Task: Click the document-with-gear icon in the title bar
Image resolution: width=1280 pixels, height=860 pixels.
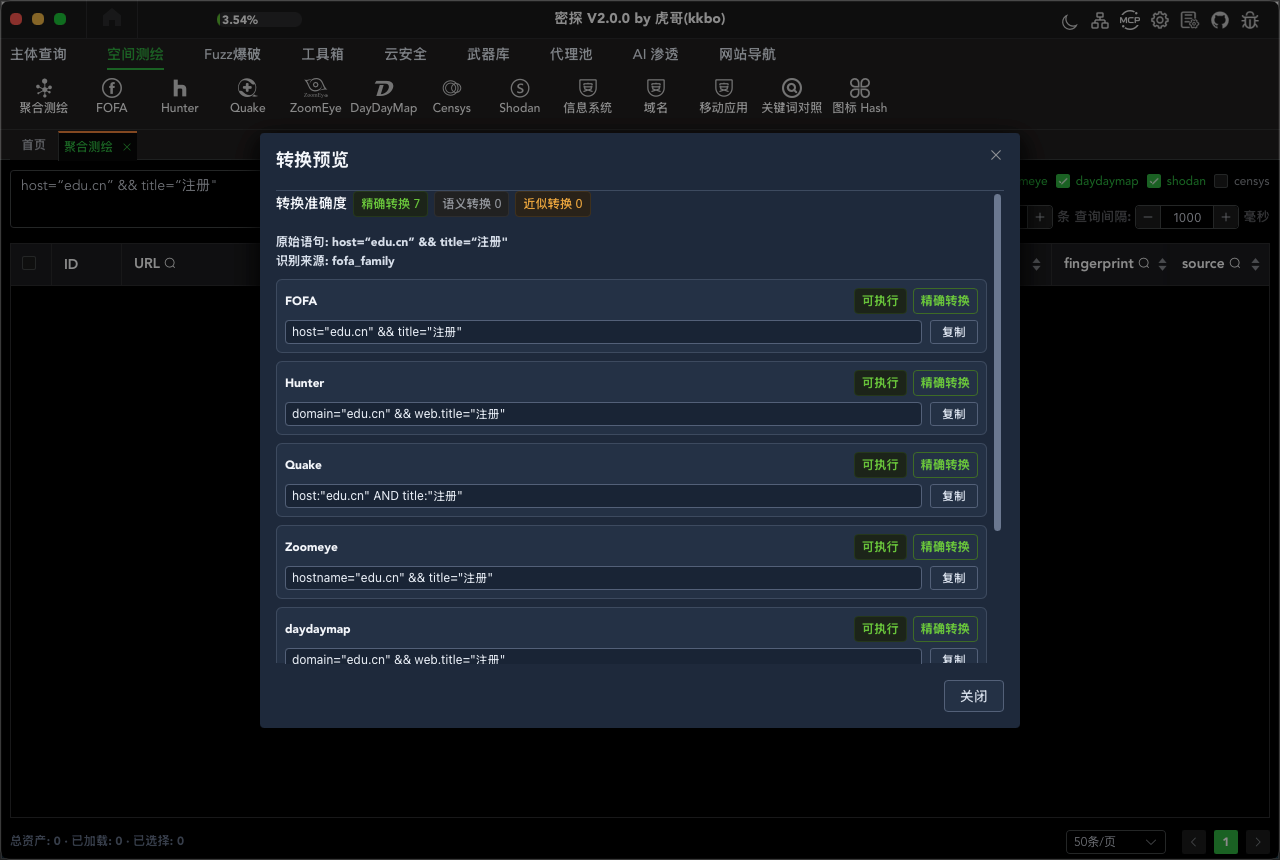Action: click(1190, 20)
